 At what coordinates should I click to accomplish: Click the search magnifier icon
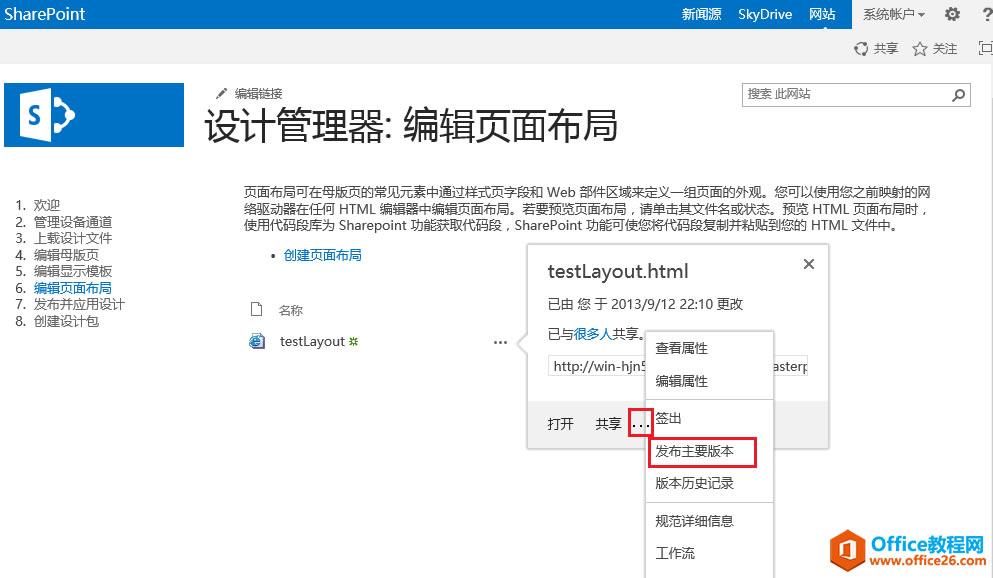pyautogui.click(x=959, y=94)
